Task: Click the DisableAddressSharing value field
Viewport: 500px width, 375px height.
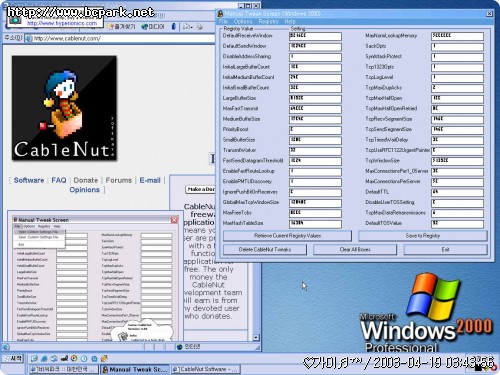Action: [x=315, y=57]
